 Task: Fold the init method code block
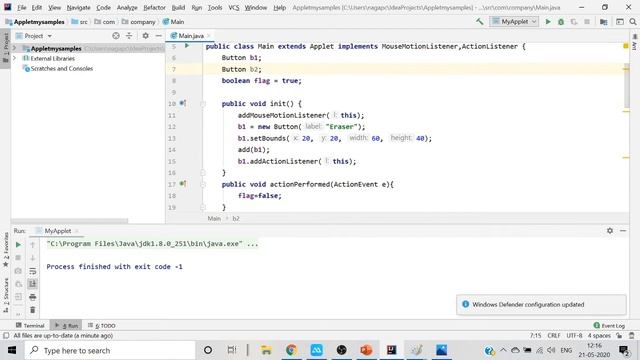[x=203, y=104]
